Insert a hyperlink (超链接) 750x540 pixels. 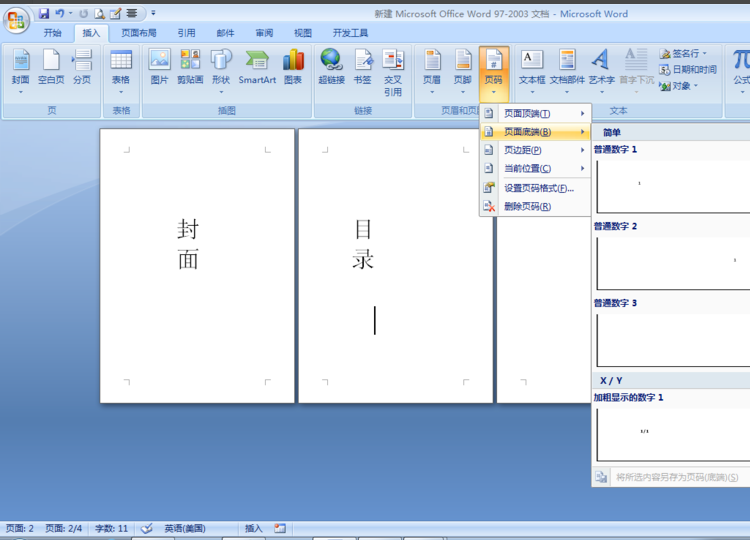[x=331, y=67]
